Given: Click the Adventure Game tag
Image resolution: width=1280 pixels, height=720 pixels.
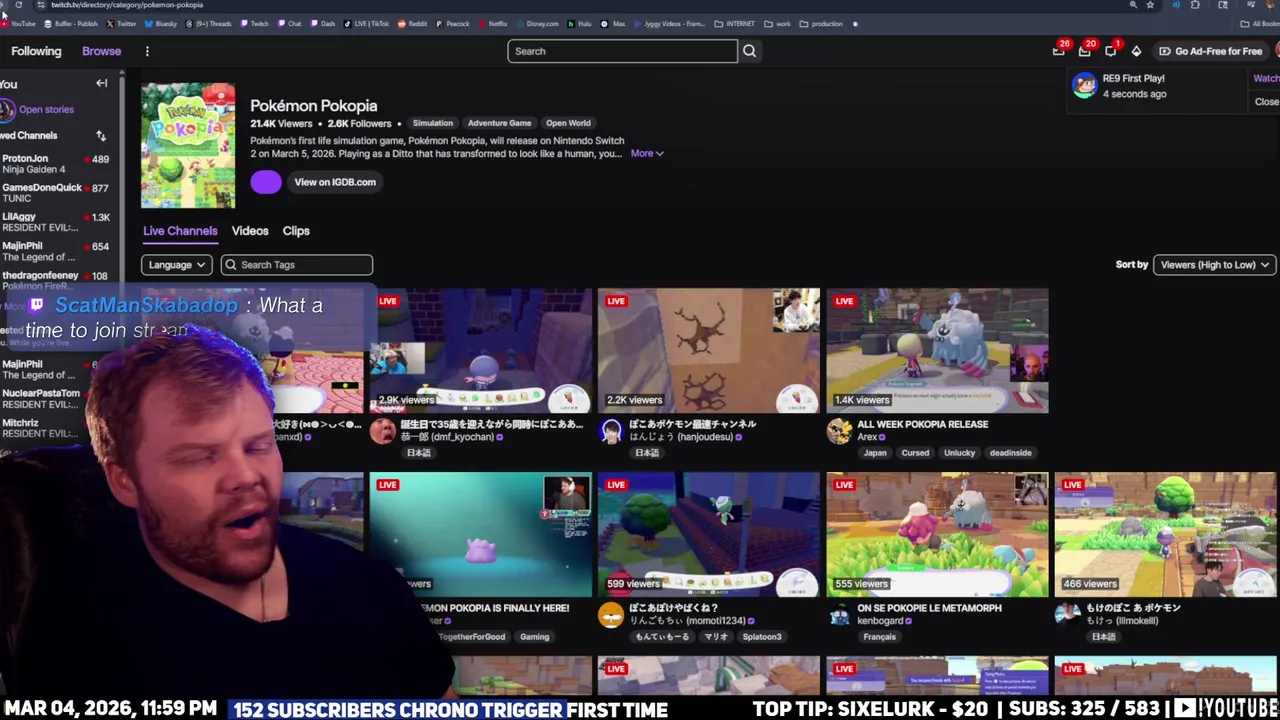Looking at the screenshot, I should coord(499,123).
